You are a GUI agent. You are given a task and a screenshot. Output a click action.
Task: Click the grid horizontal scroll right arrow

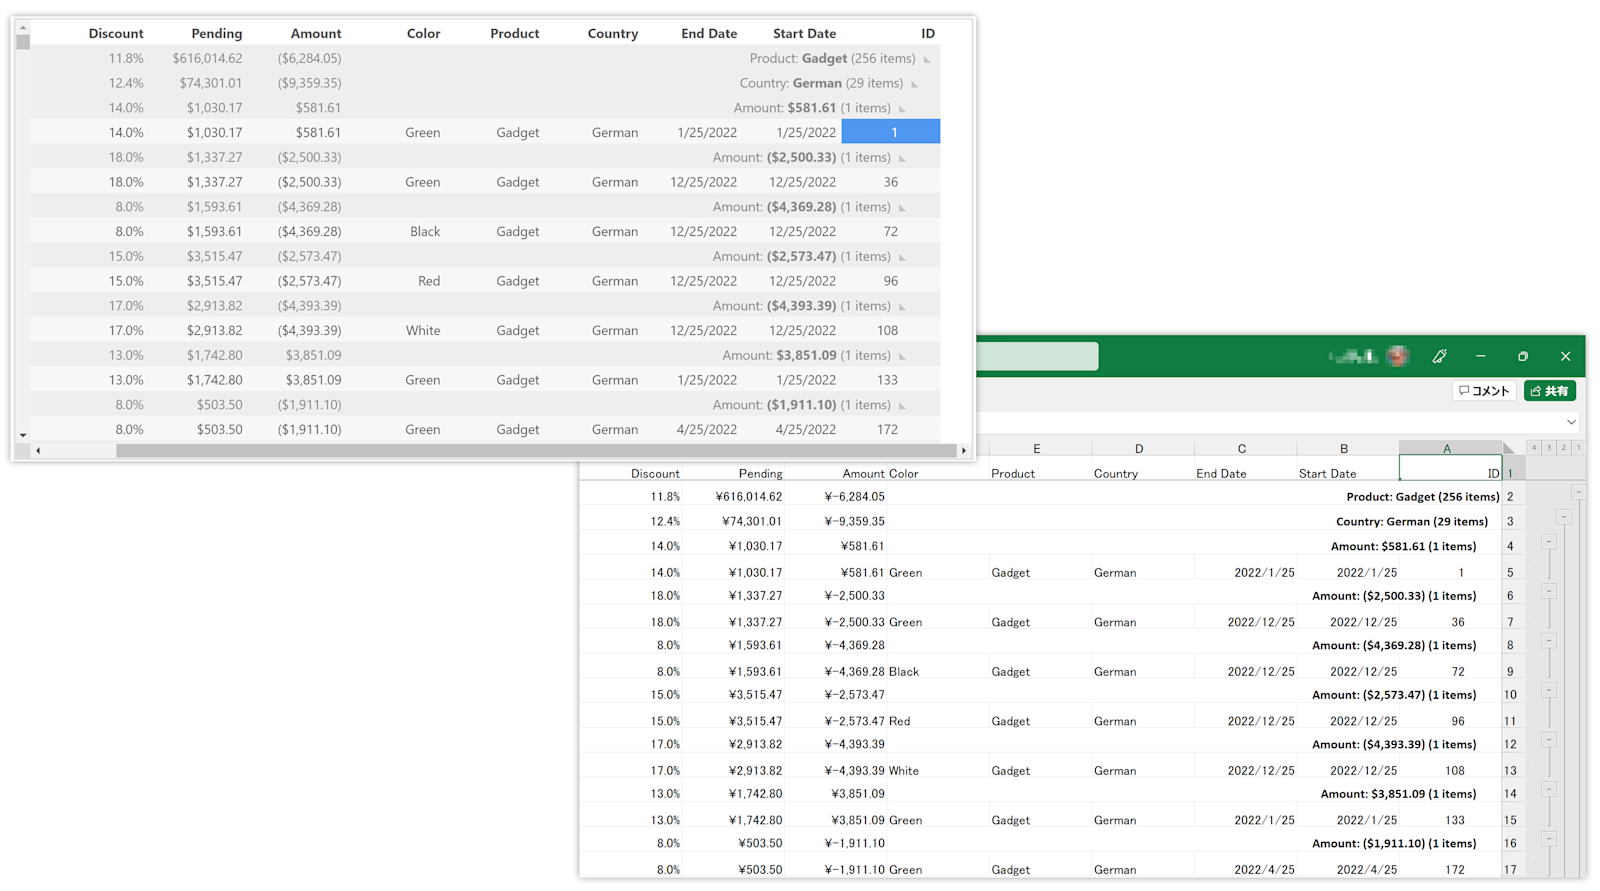click(x=964, y=451)
